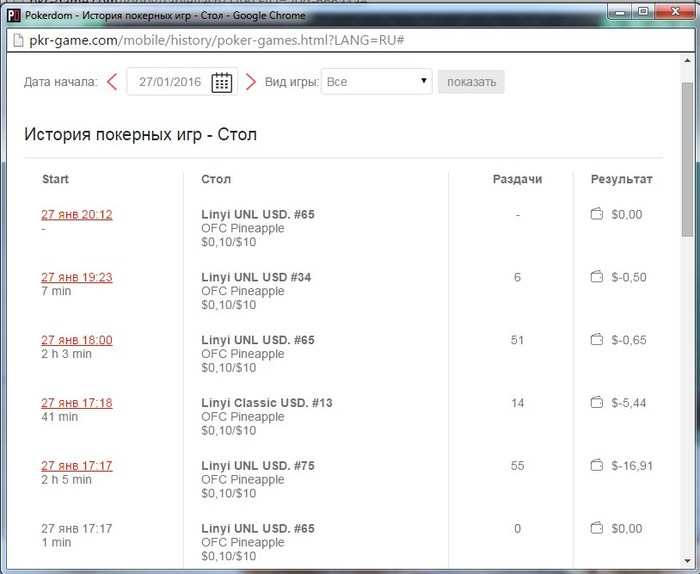
Task: Open session link 27 янв 17:18
Action: coord(77,403)
